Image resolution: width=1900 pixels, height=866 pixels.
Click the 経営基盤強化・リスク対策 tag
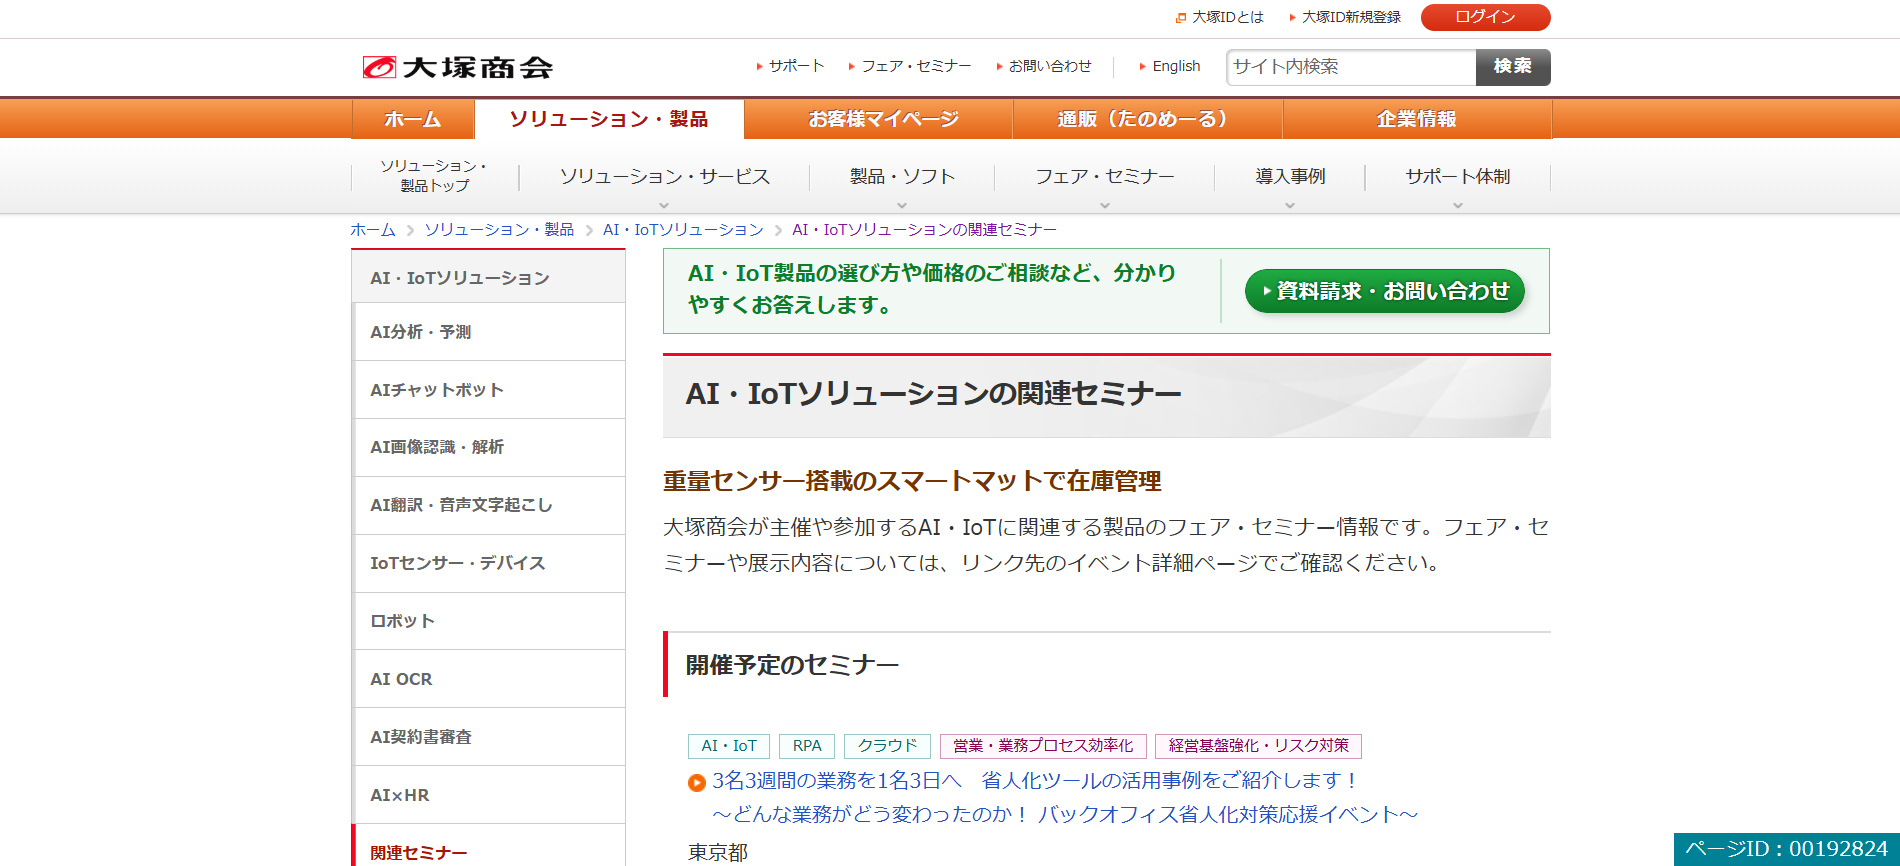click(x=1258, y=746)
